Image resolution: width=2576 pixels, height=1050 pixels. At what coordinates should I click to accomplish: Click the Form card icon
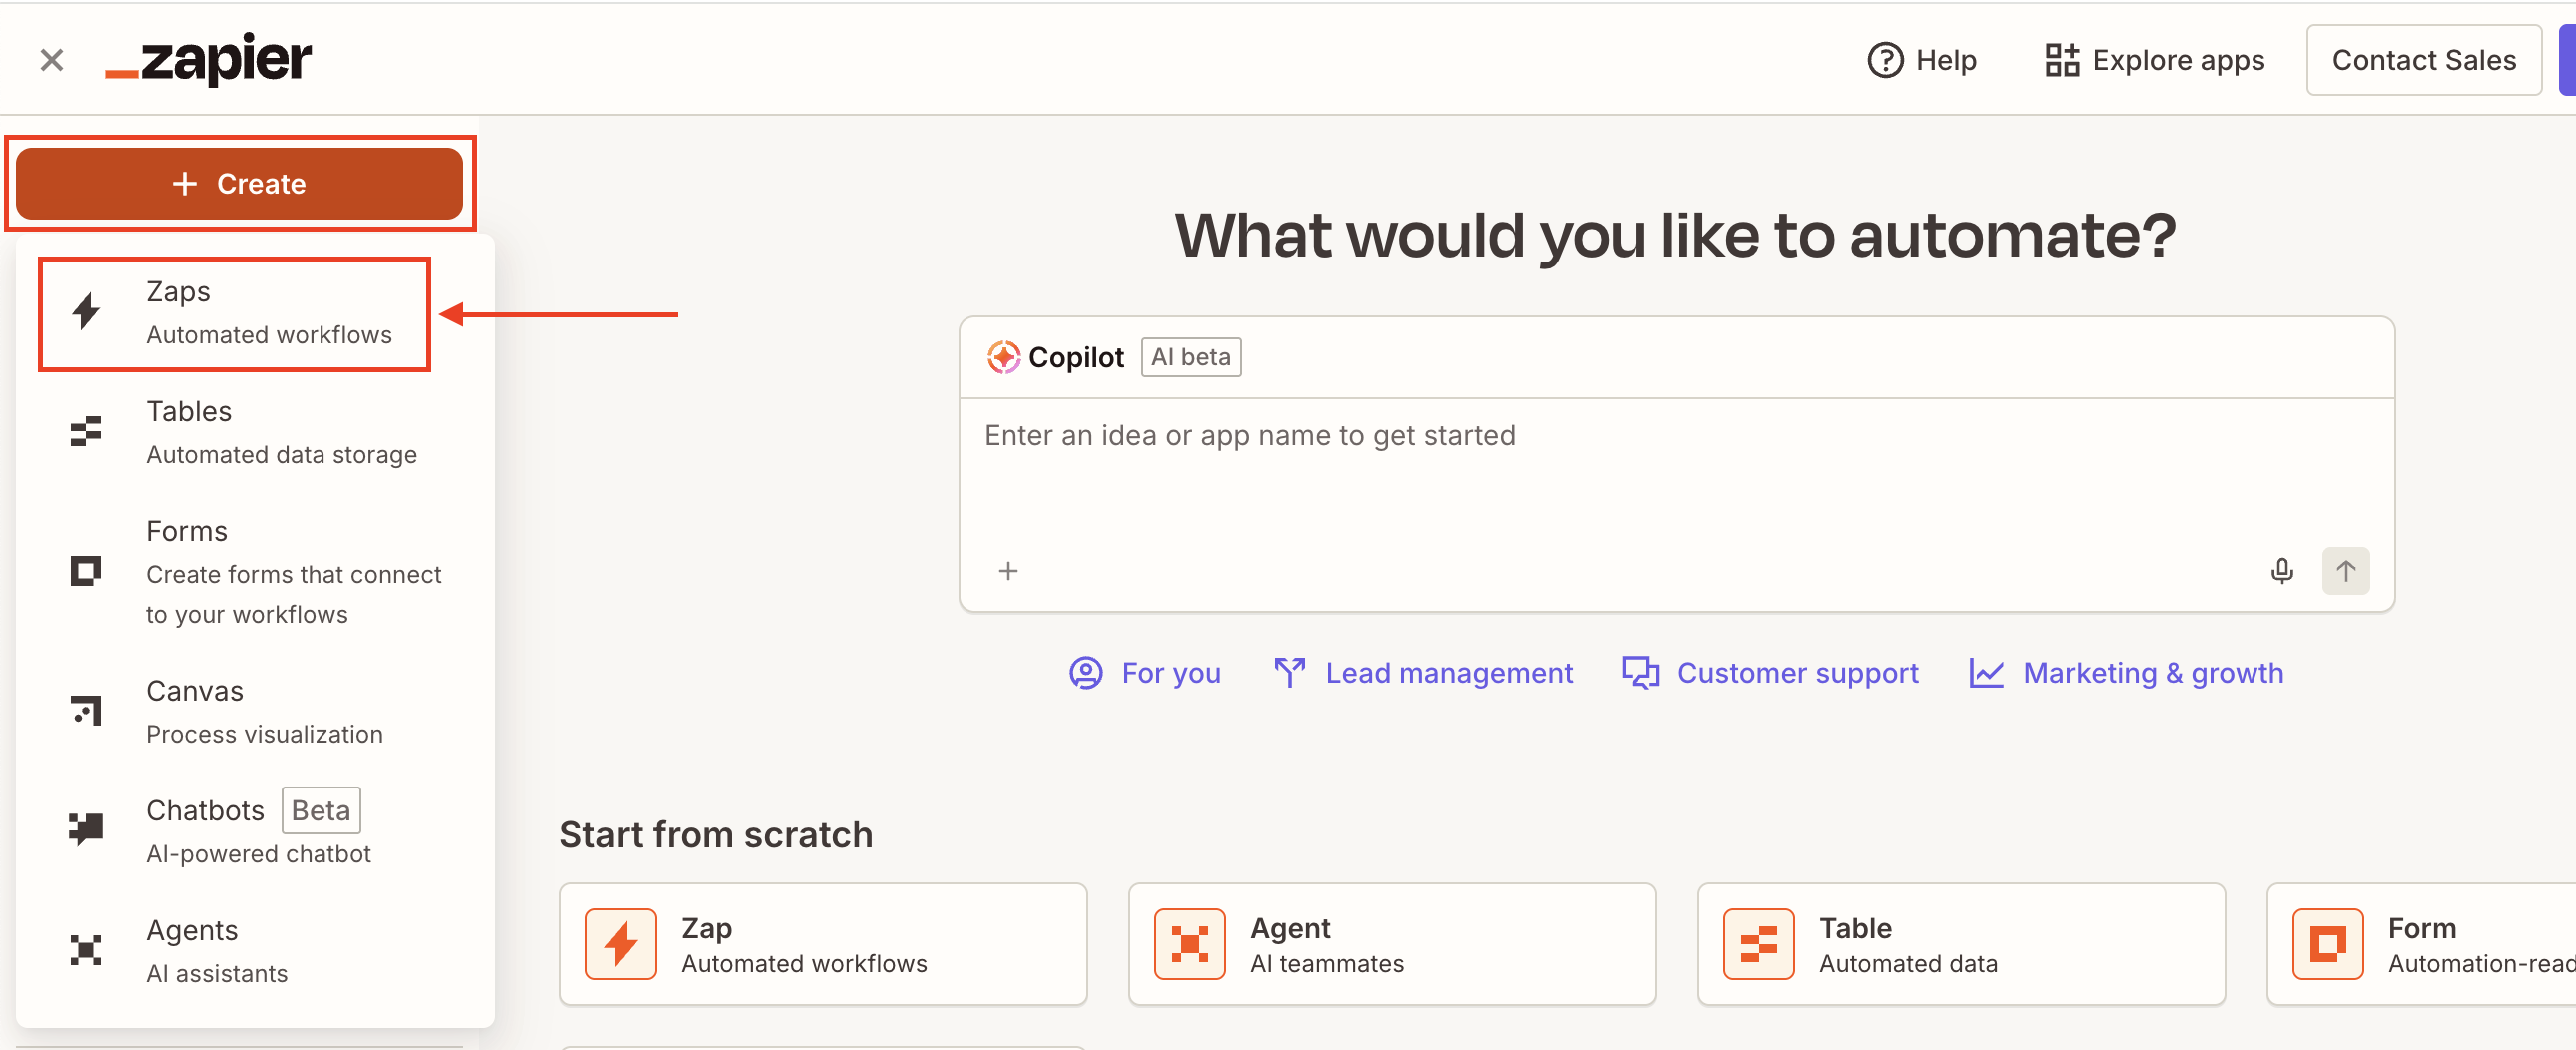pyautogui.click(x=2327, y=943)
